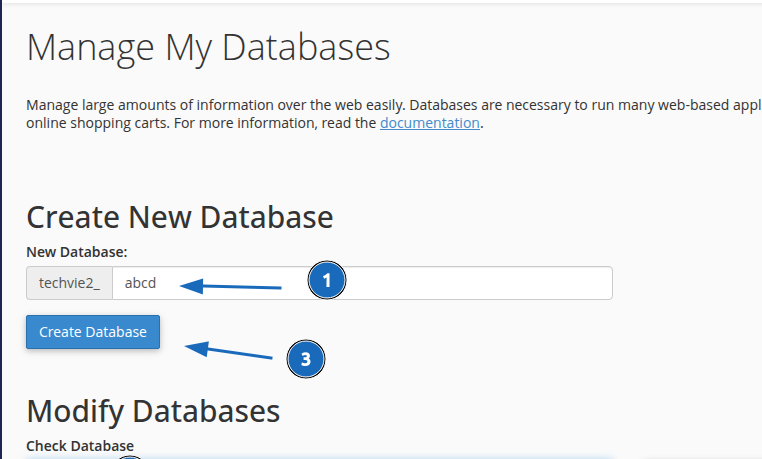Screen dimensions: 762x459
Task: Focus the New Database name input field
Action: click(362, 283)
